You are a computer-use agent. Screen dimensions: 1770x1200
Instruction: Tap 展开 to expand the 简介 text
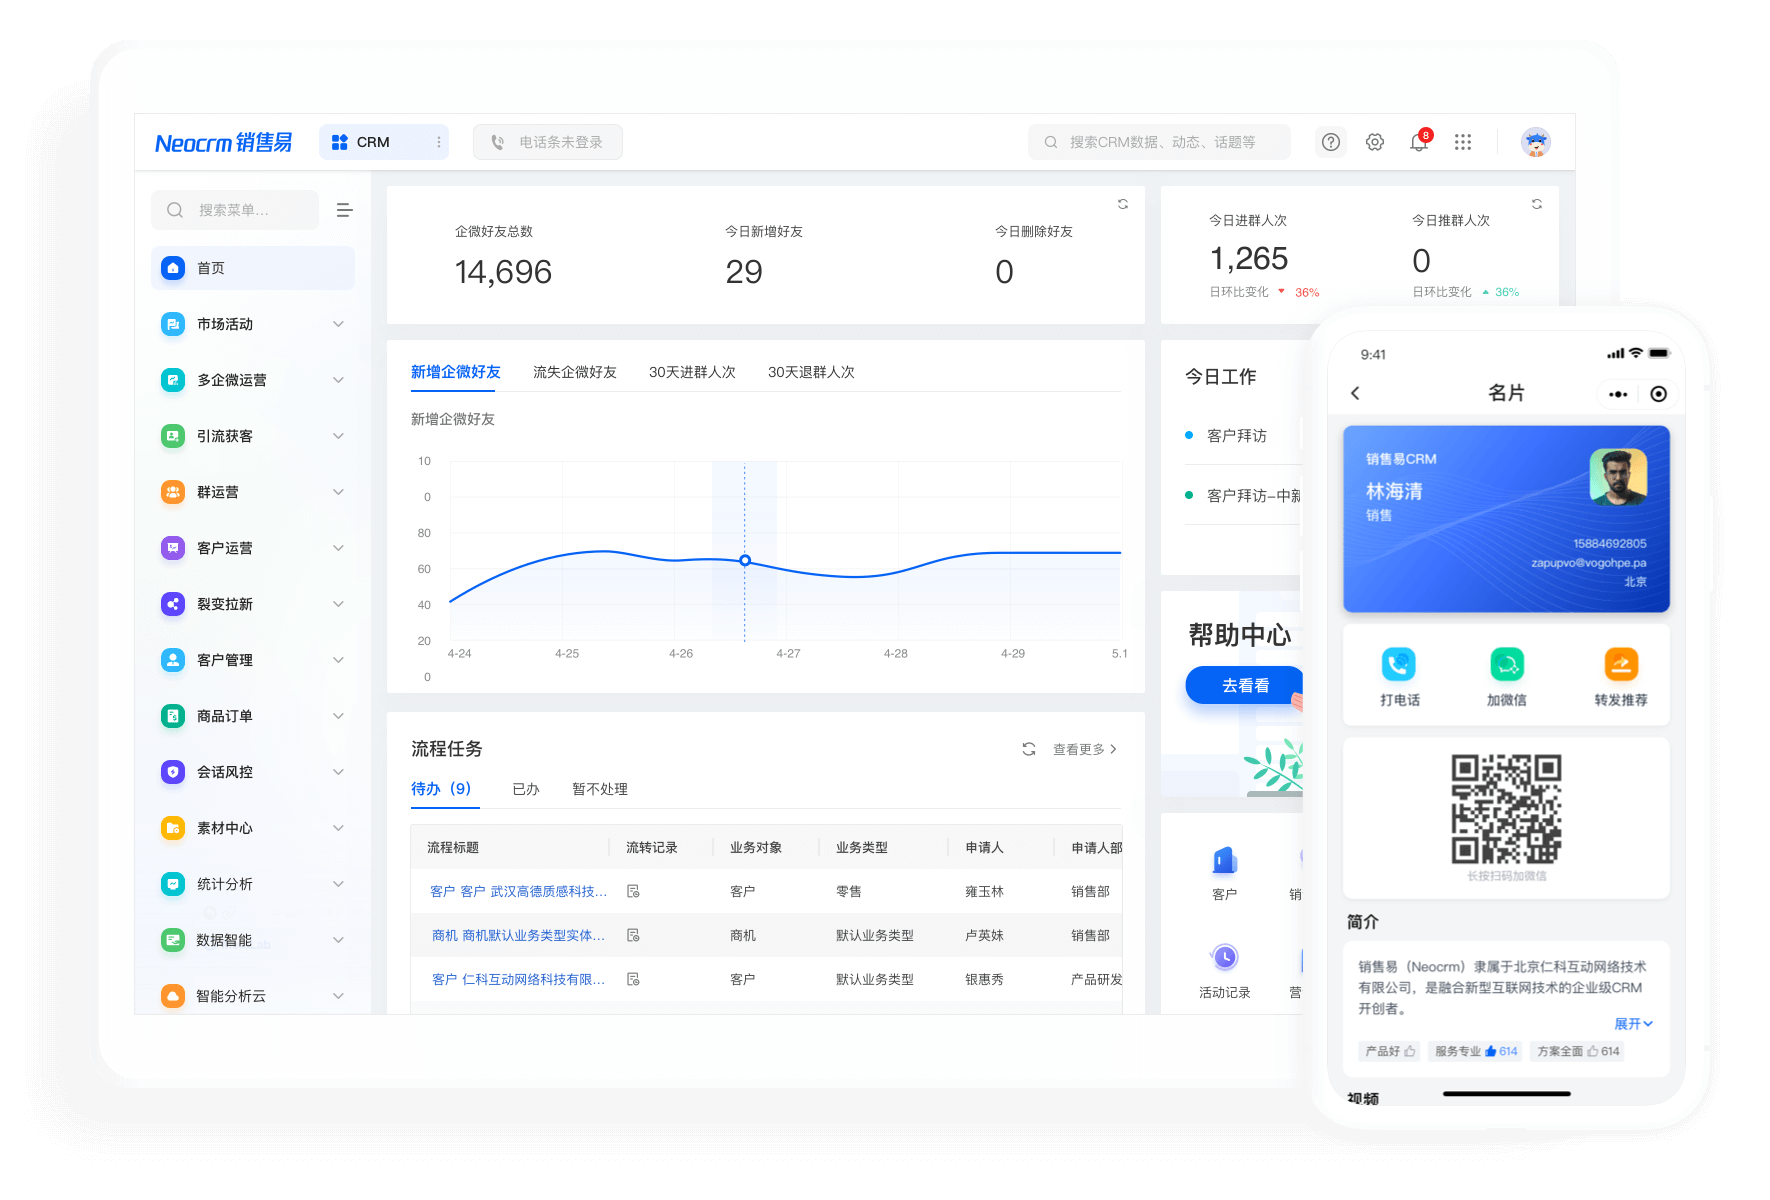click(x=1633, y=1024)
